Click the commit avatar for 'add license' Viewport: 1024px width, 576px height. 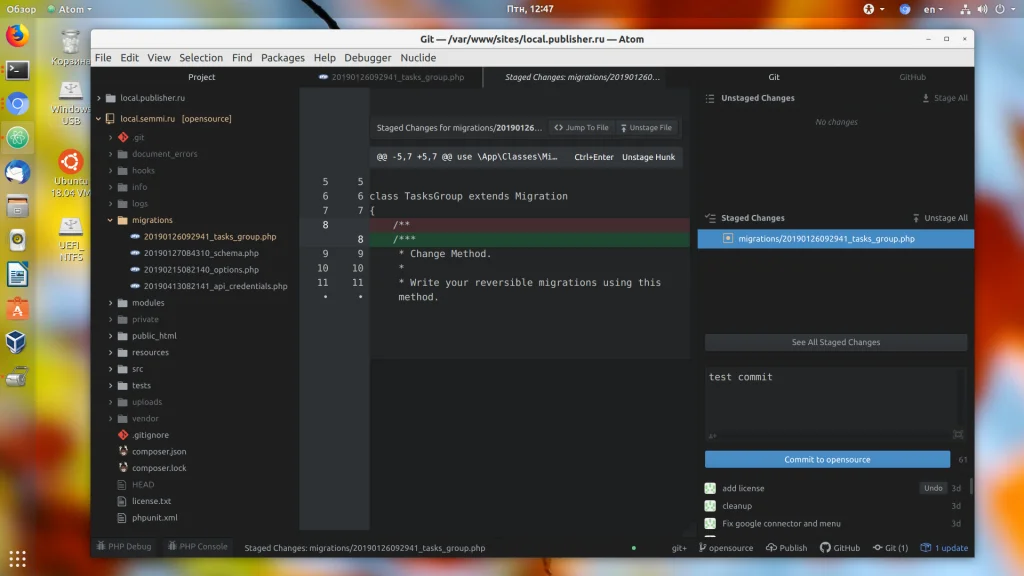pos(710,488)
